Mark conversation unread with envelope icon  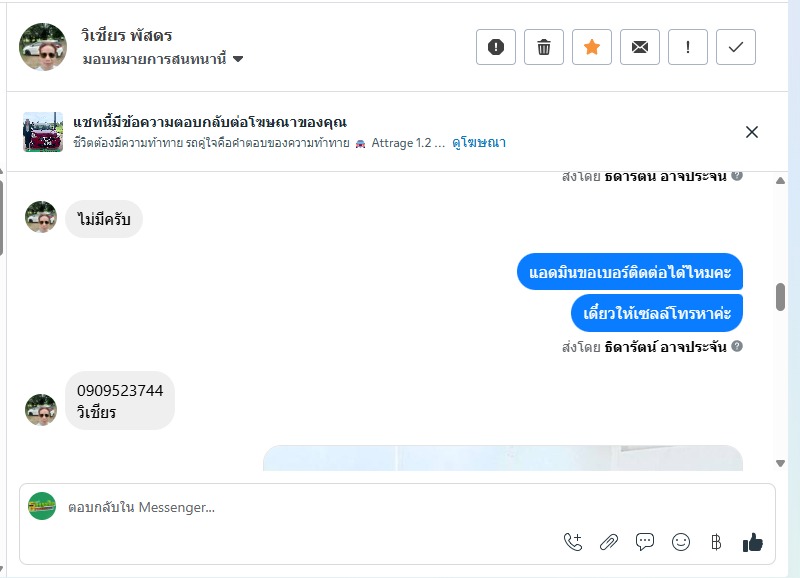click(x=639, y=47)
